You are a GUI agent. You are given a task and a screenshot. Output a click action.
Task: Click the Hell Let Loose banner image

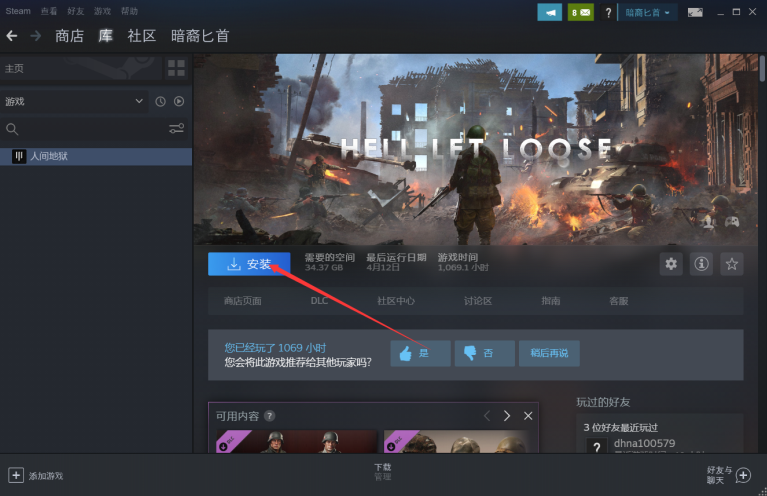click(475, 149)
